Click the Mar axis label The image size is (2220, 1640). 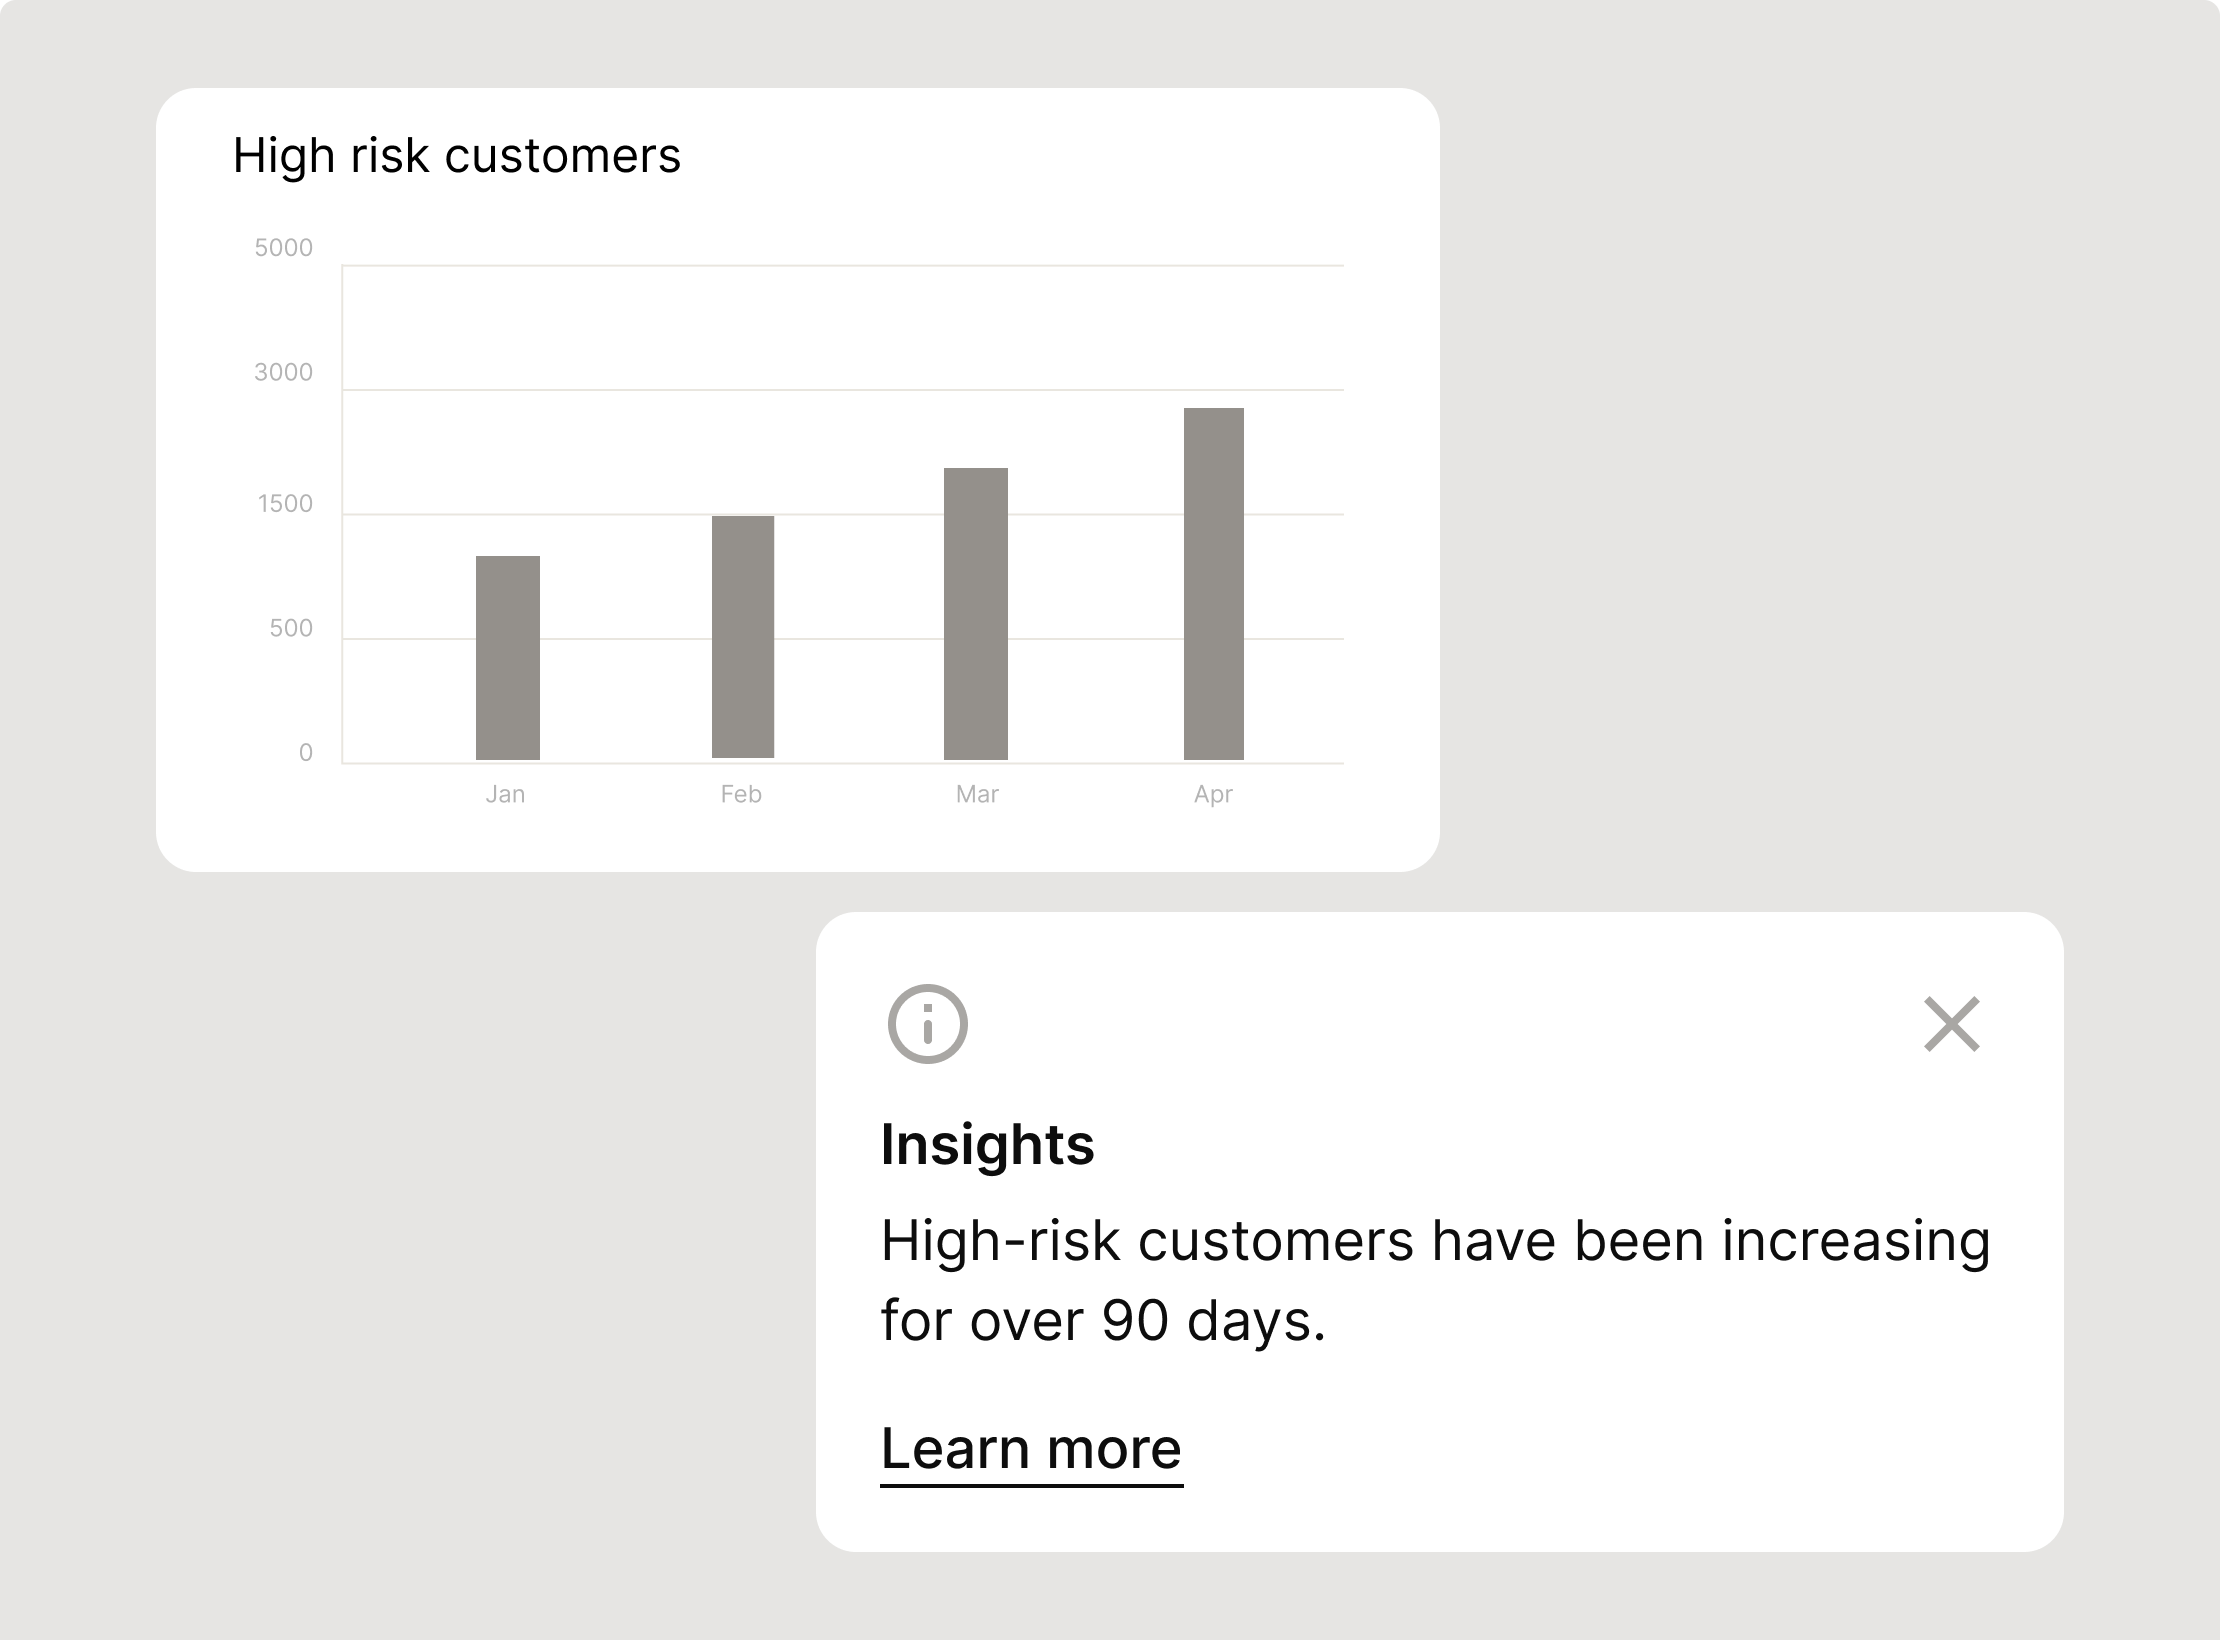(x=977, y=794)
